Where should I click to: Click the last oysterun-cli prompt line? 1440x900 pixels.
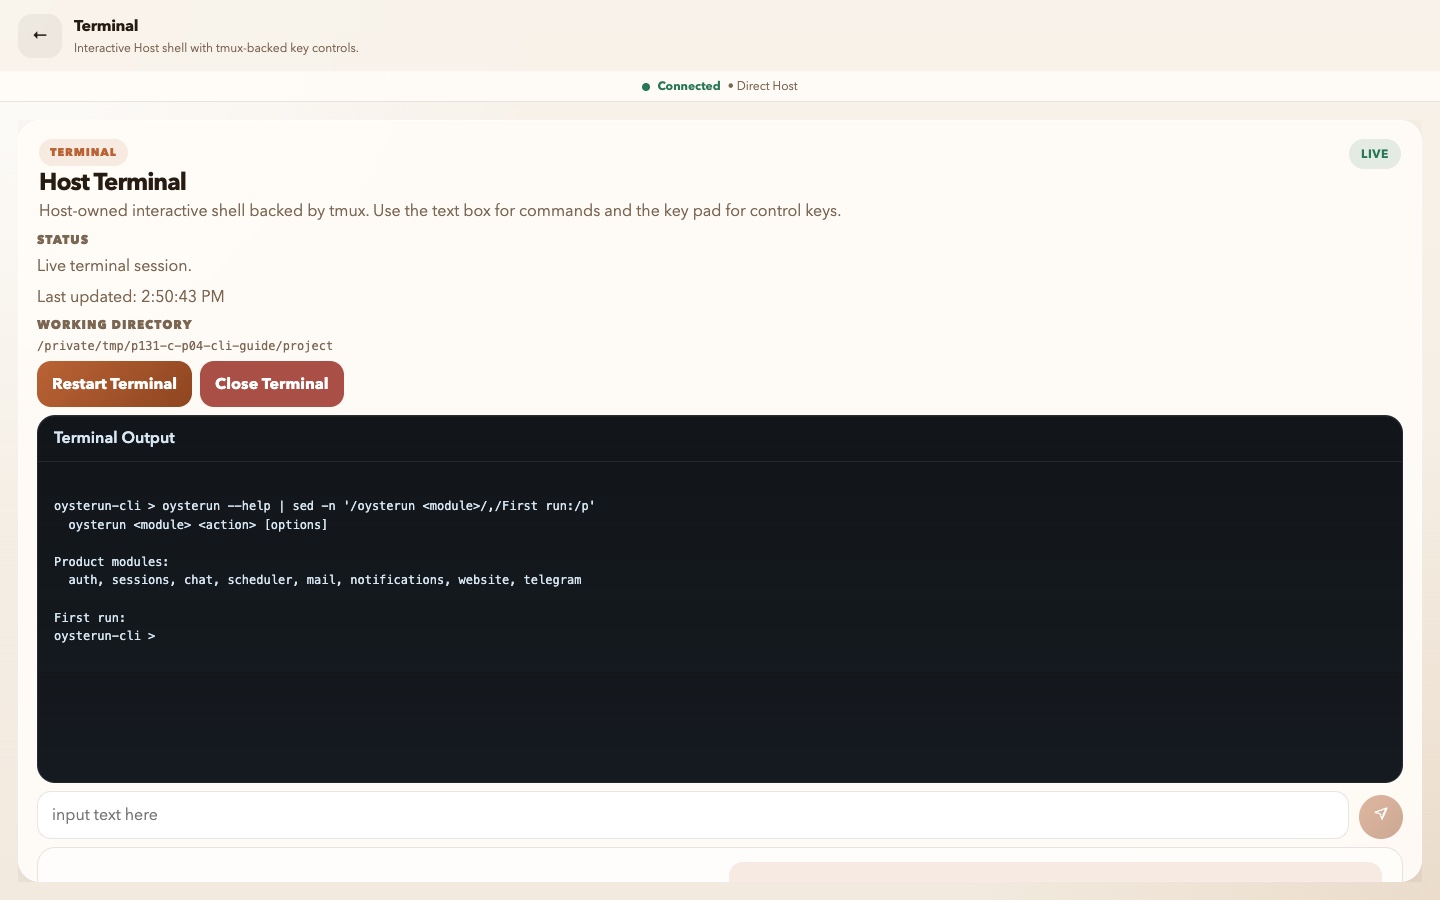[x=105, y=636]
